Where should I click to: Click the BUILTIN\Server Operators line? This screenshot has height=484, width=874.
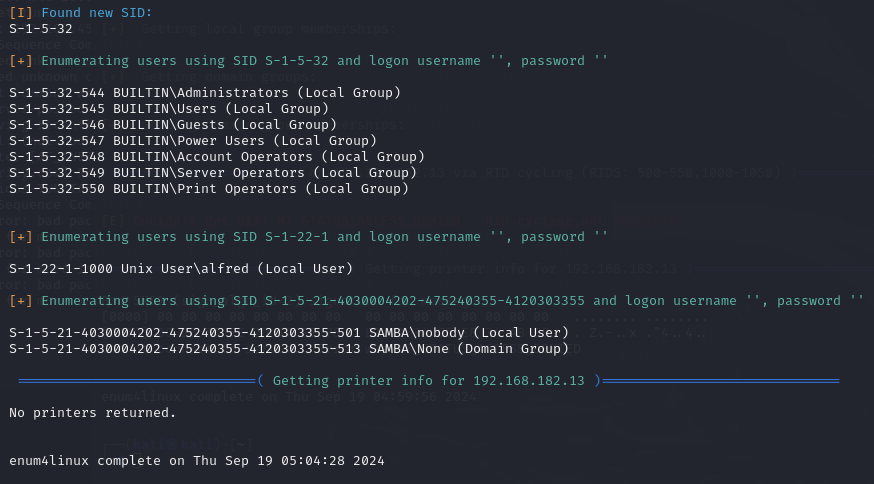213,173
